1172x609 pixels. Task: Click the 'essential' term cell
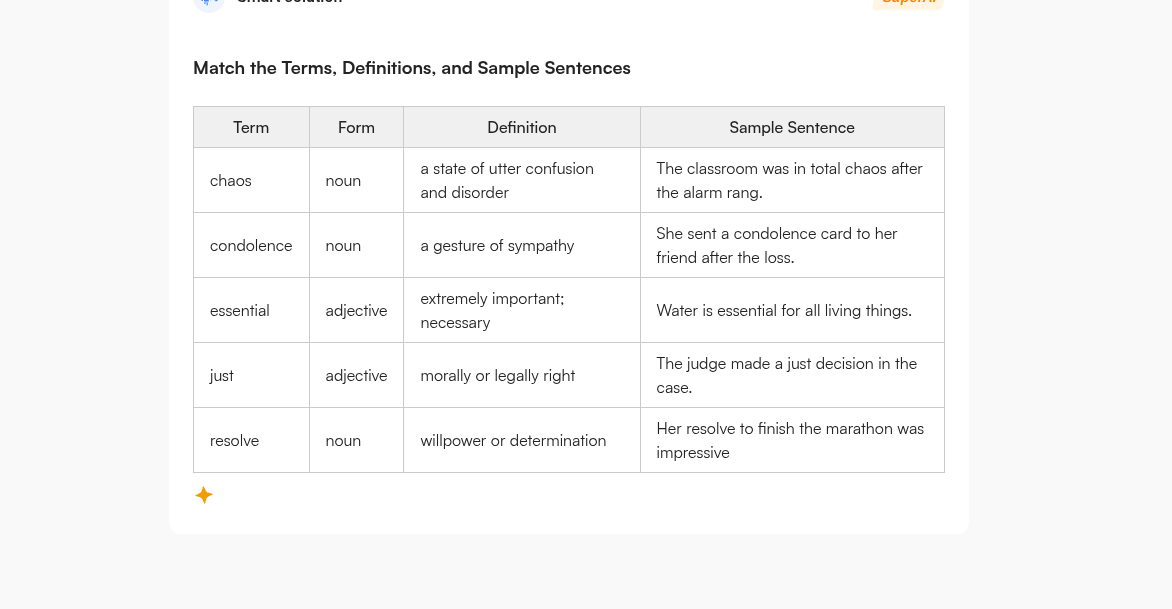240,311
